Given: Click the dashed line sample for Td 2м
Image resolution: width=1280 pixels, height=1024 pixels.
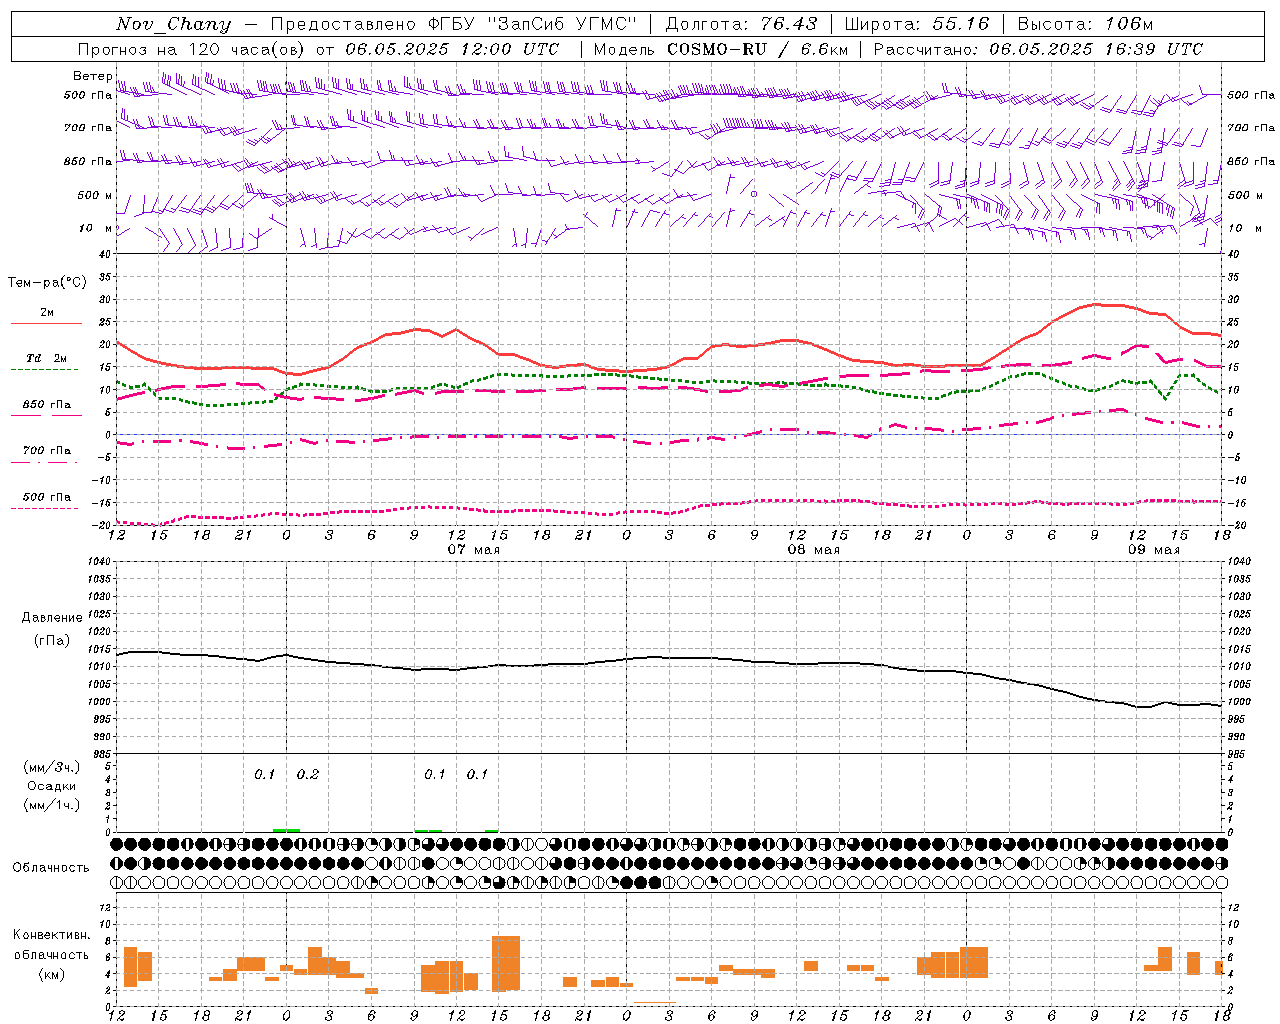Looking at the screenshot, I should pyautogui.click(x=44, y=369).
